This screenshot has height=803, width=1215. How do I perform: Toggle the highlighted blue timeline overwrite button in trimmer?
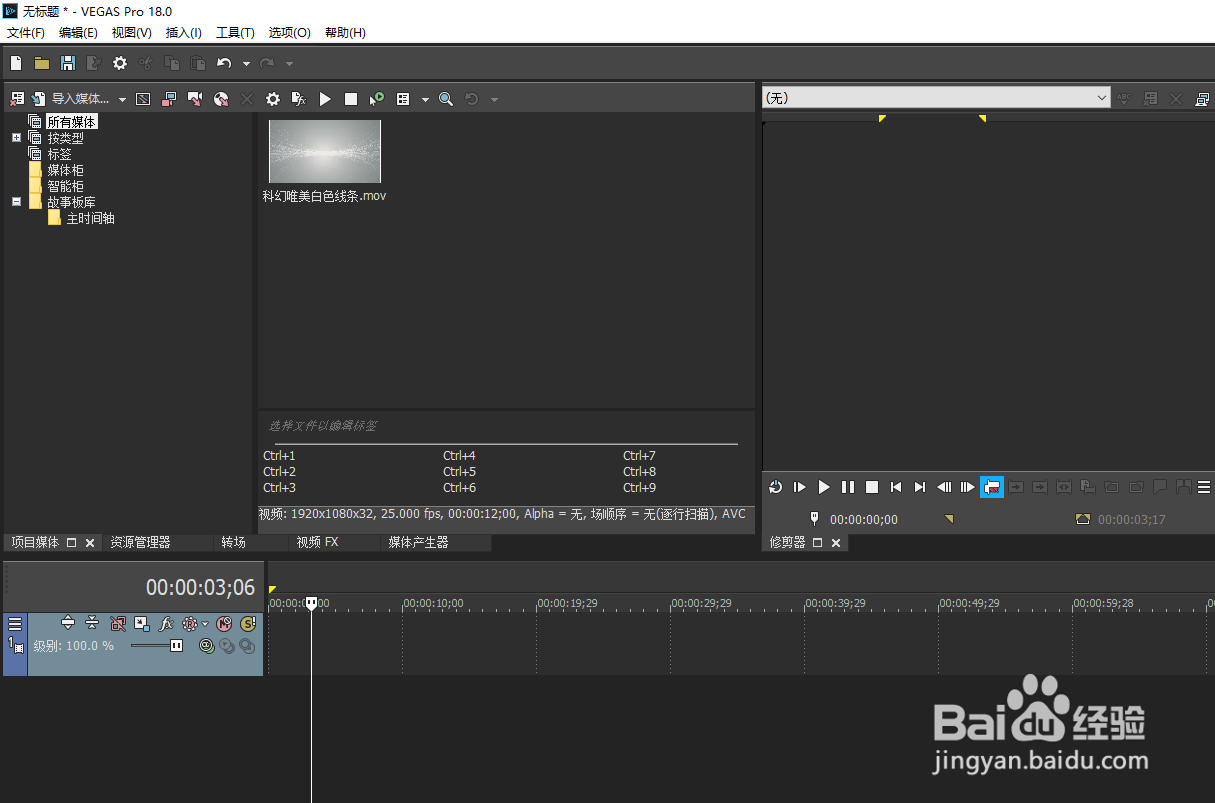[x=992, y=487]
